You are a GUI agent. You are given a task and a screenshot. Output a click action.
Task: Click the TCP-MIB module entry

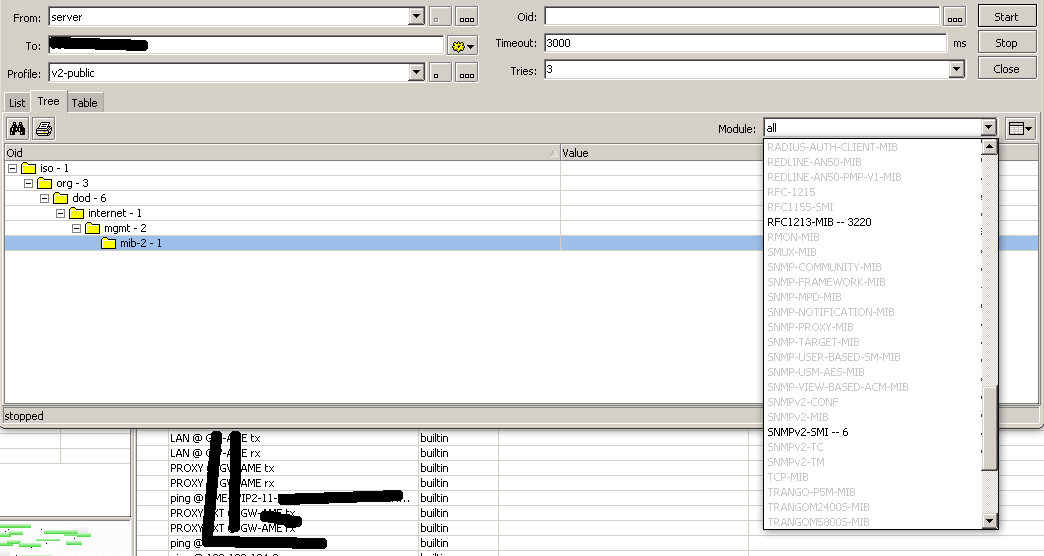(x=788, y=477)
